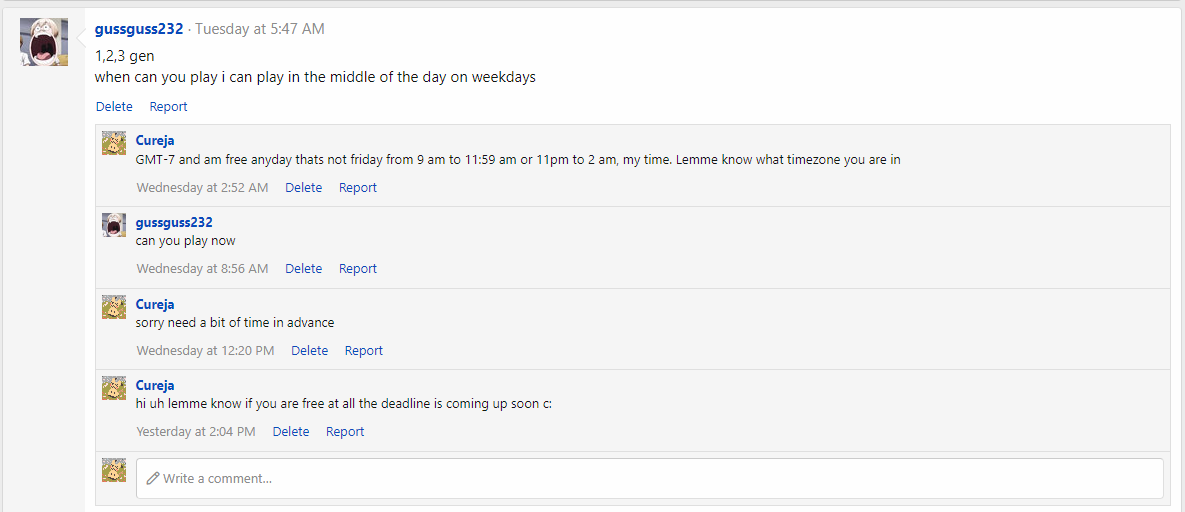Report the main profile post
The width and height of the screenshot is (1185, 512).
pos(169,107)
